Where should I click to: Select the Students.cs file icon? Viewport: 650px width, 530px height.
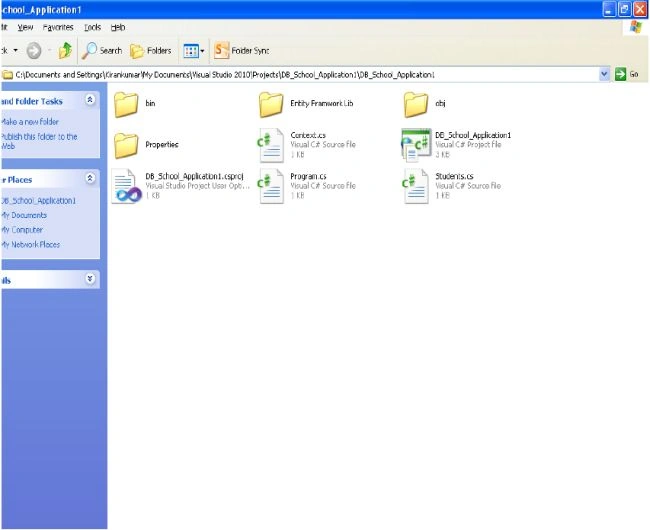point(416,186)
